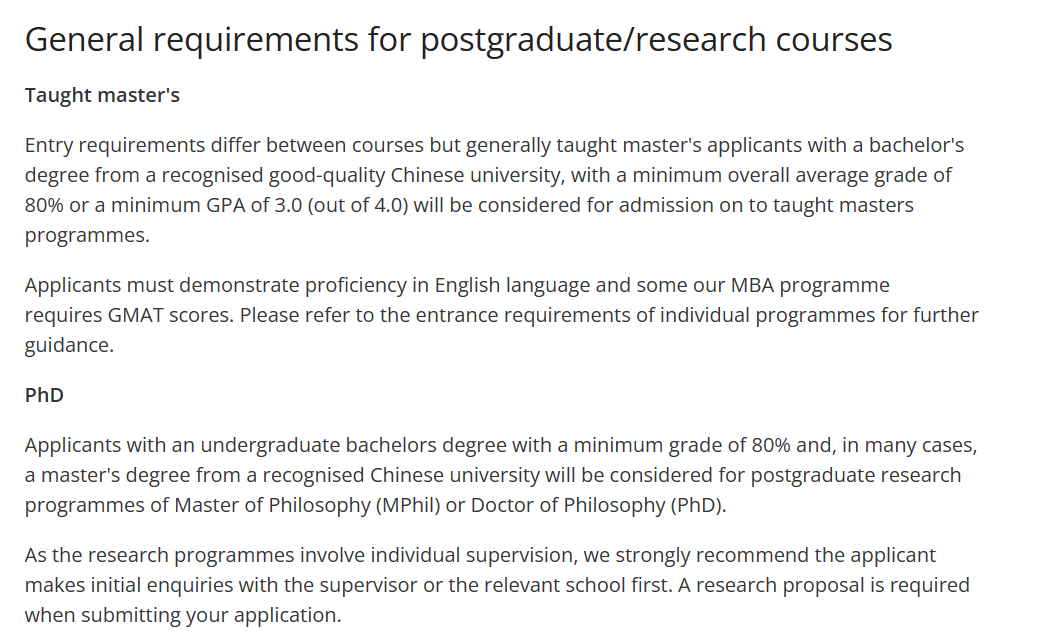Click the phrase 'good-quality Chinese university'
The height and width of the screenshot is (641, 1038).
416,175
